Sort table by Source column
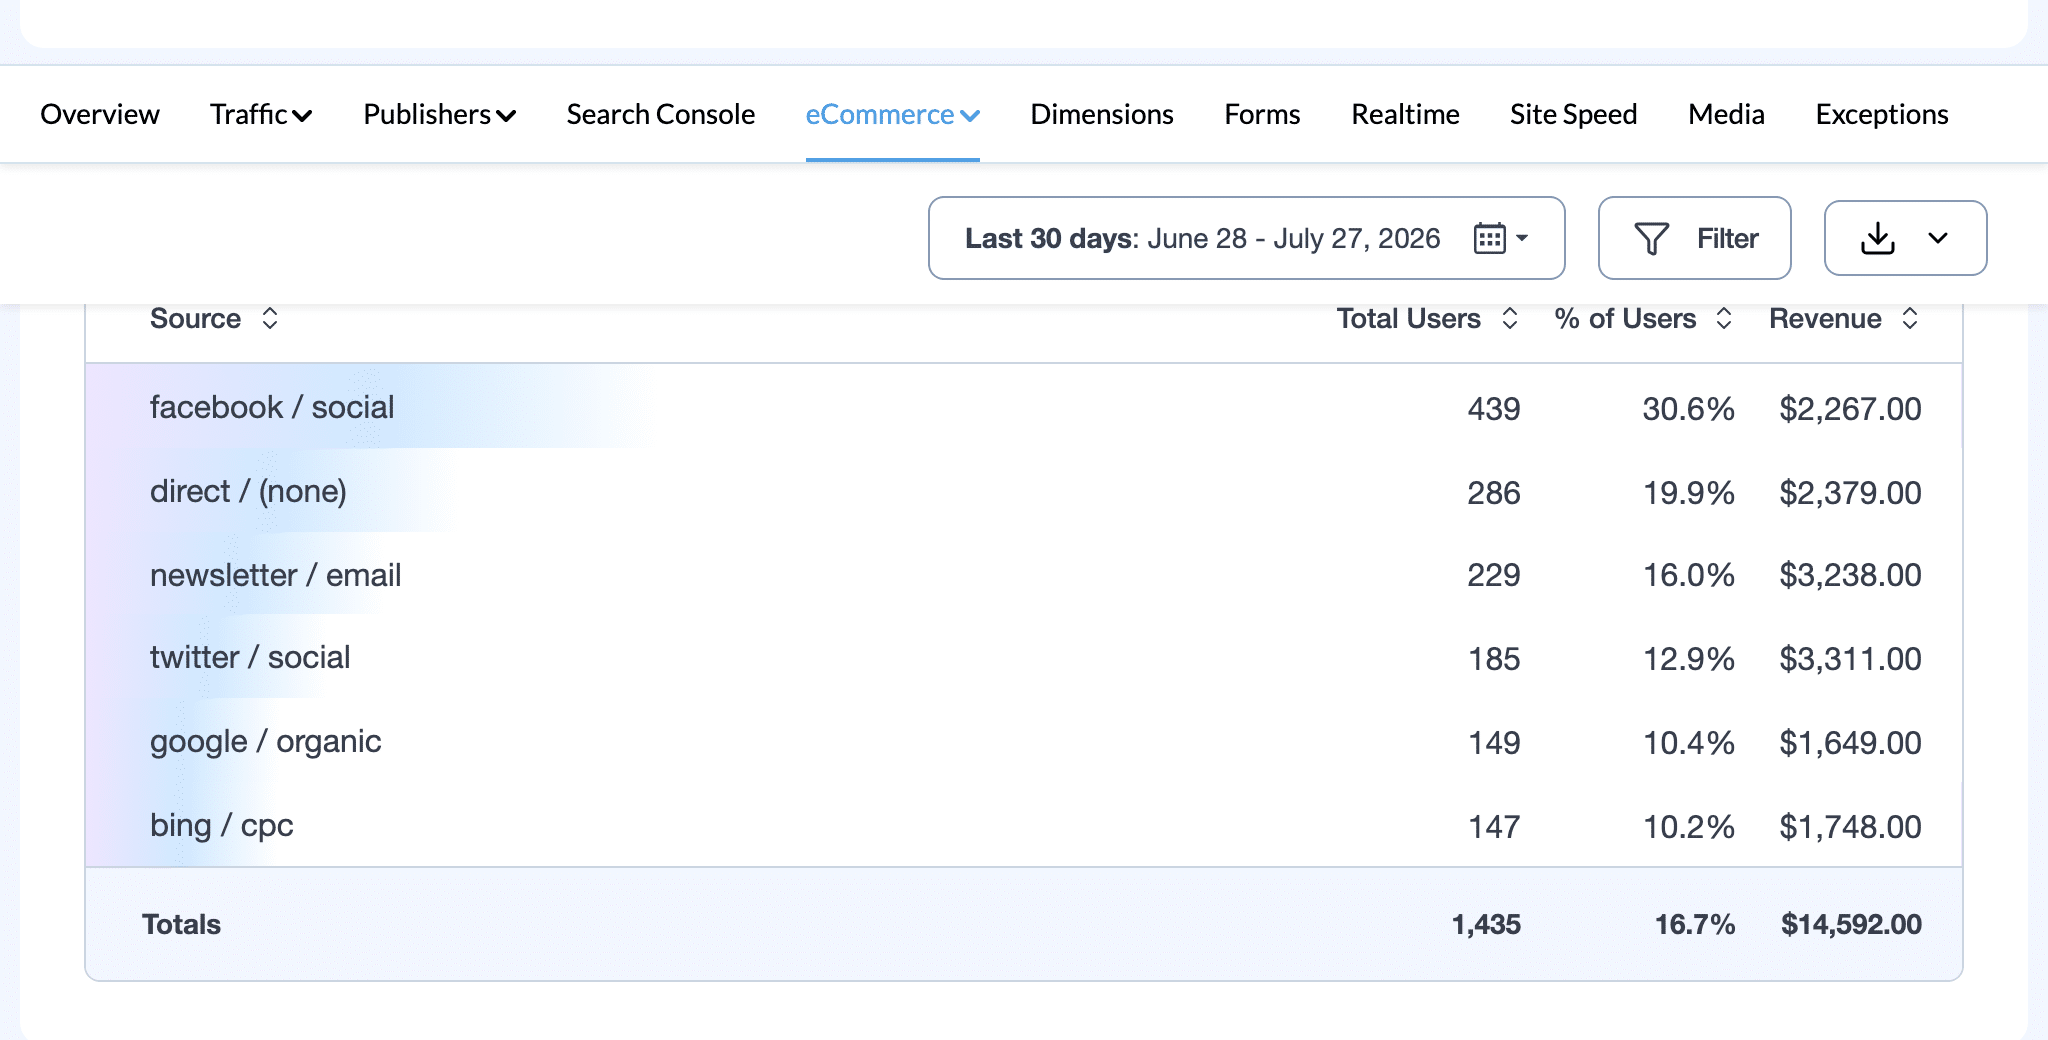The width and height of the screenshot is (2048, 1040). pyautogui.click(x=214, y=318)
